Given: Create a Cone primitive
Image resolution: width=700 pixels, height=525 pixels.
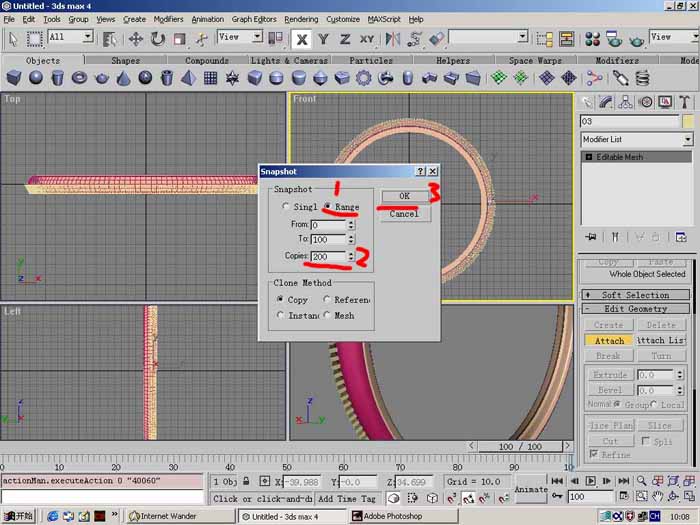Looking at the screenshot, I should 123,78.
